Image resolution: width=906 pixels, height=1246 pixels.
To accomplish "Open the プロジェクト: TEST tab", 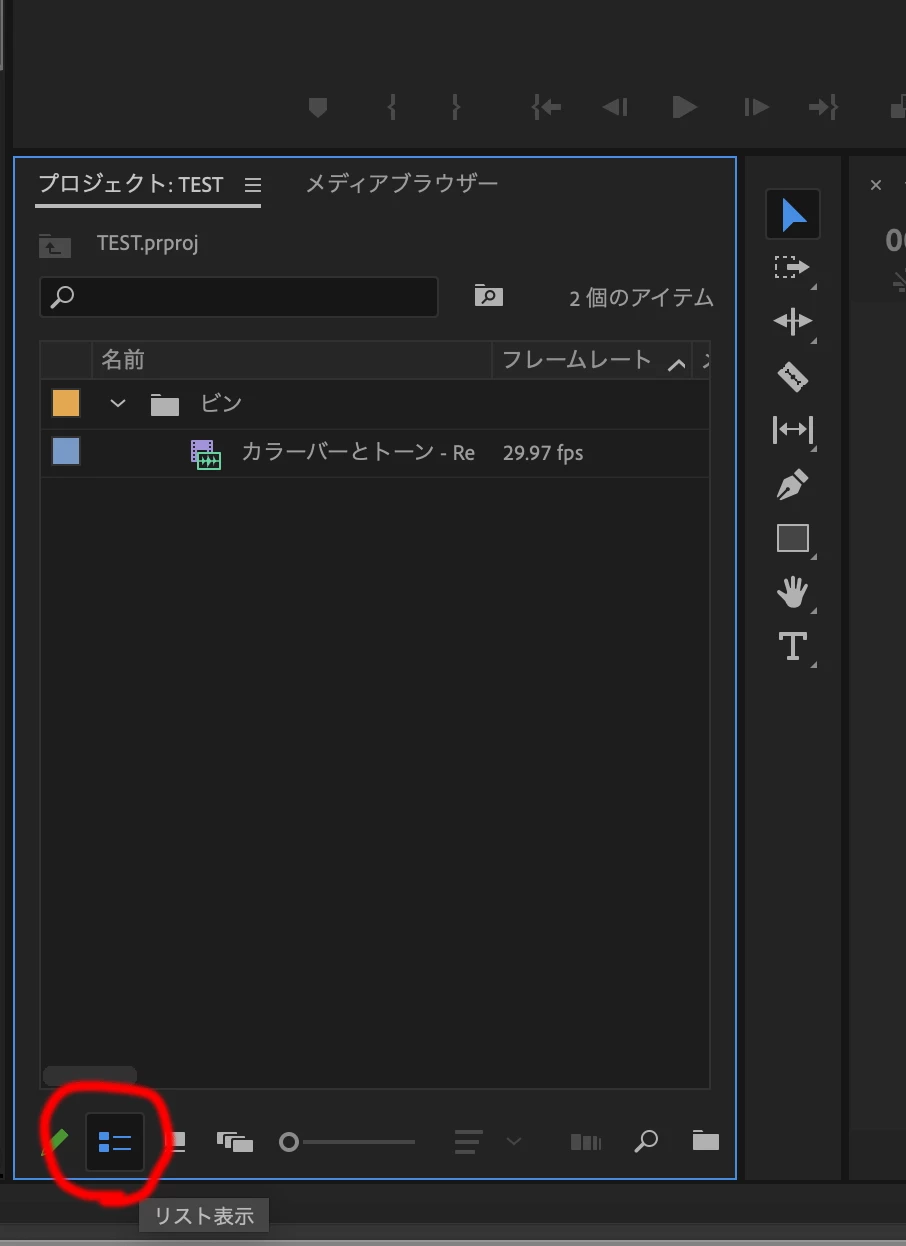I will [131, 184].
